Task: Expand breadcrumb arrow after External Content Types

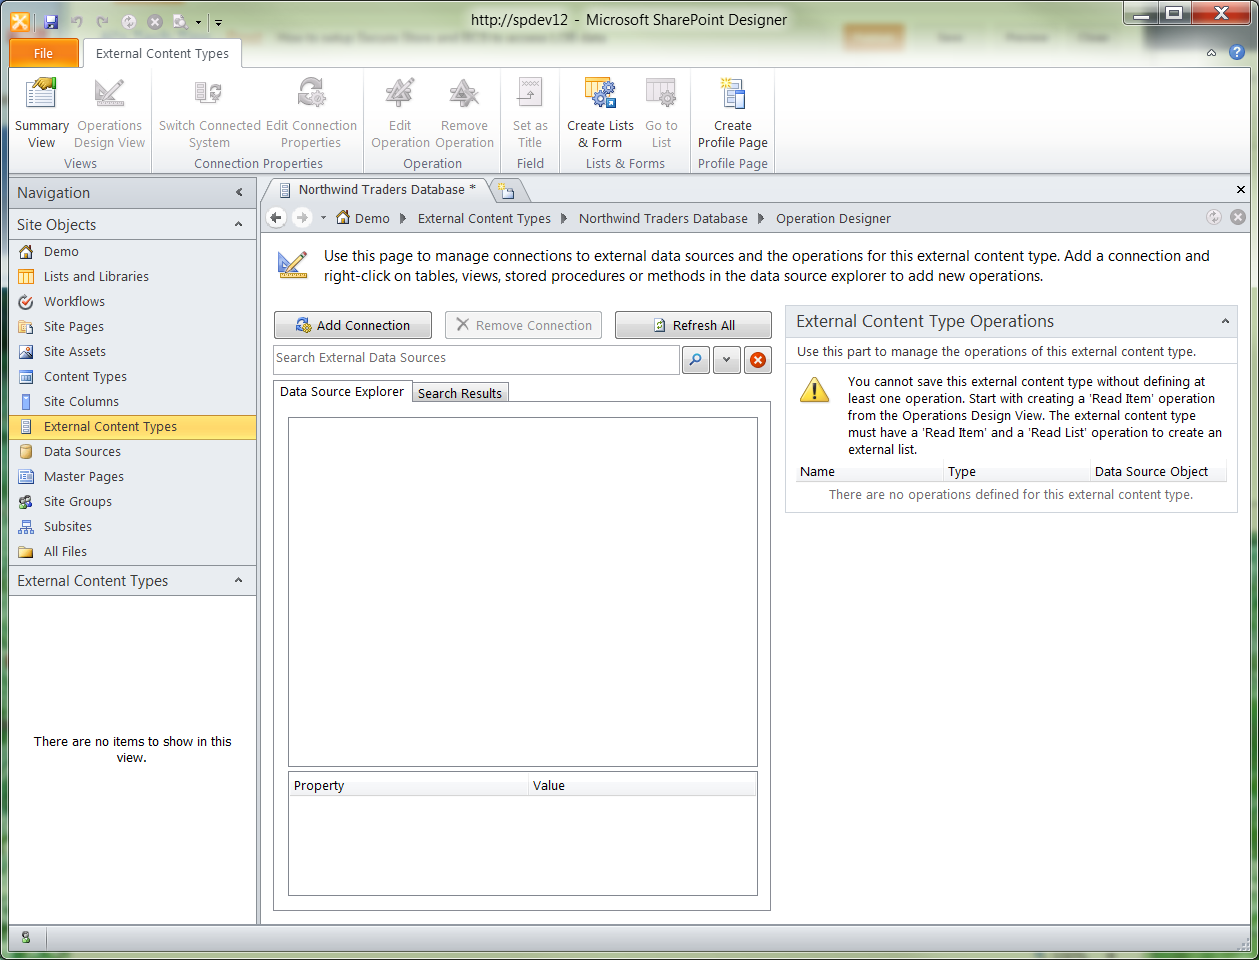Action: coord(564,218)
